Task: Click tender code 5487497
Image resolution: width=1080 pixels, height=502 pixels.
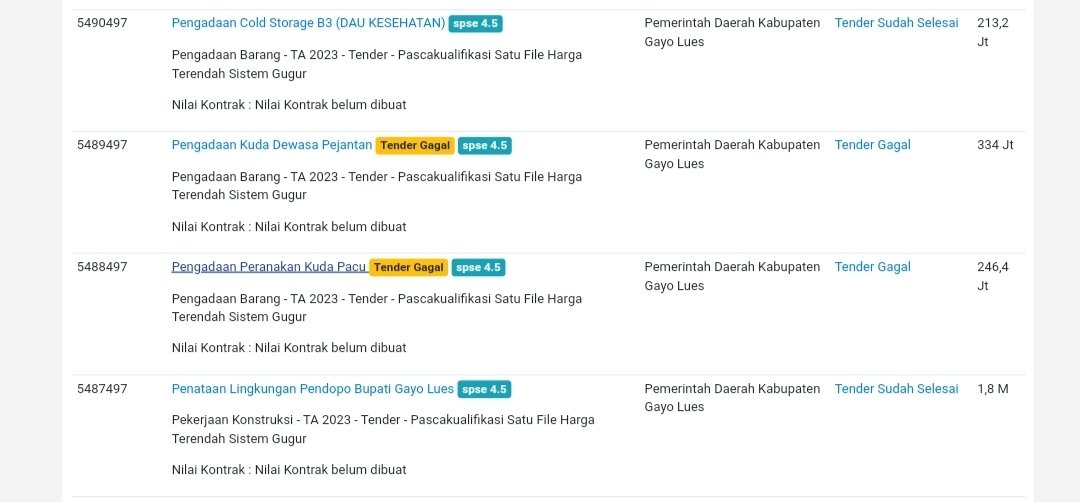Action: click(102, 389)
